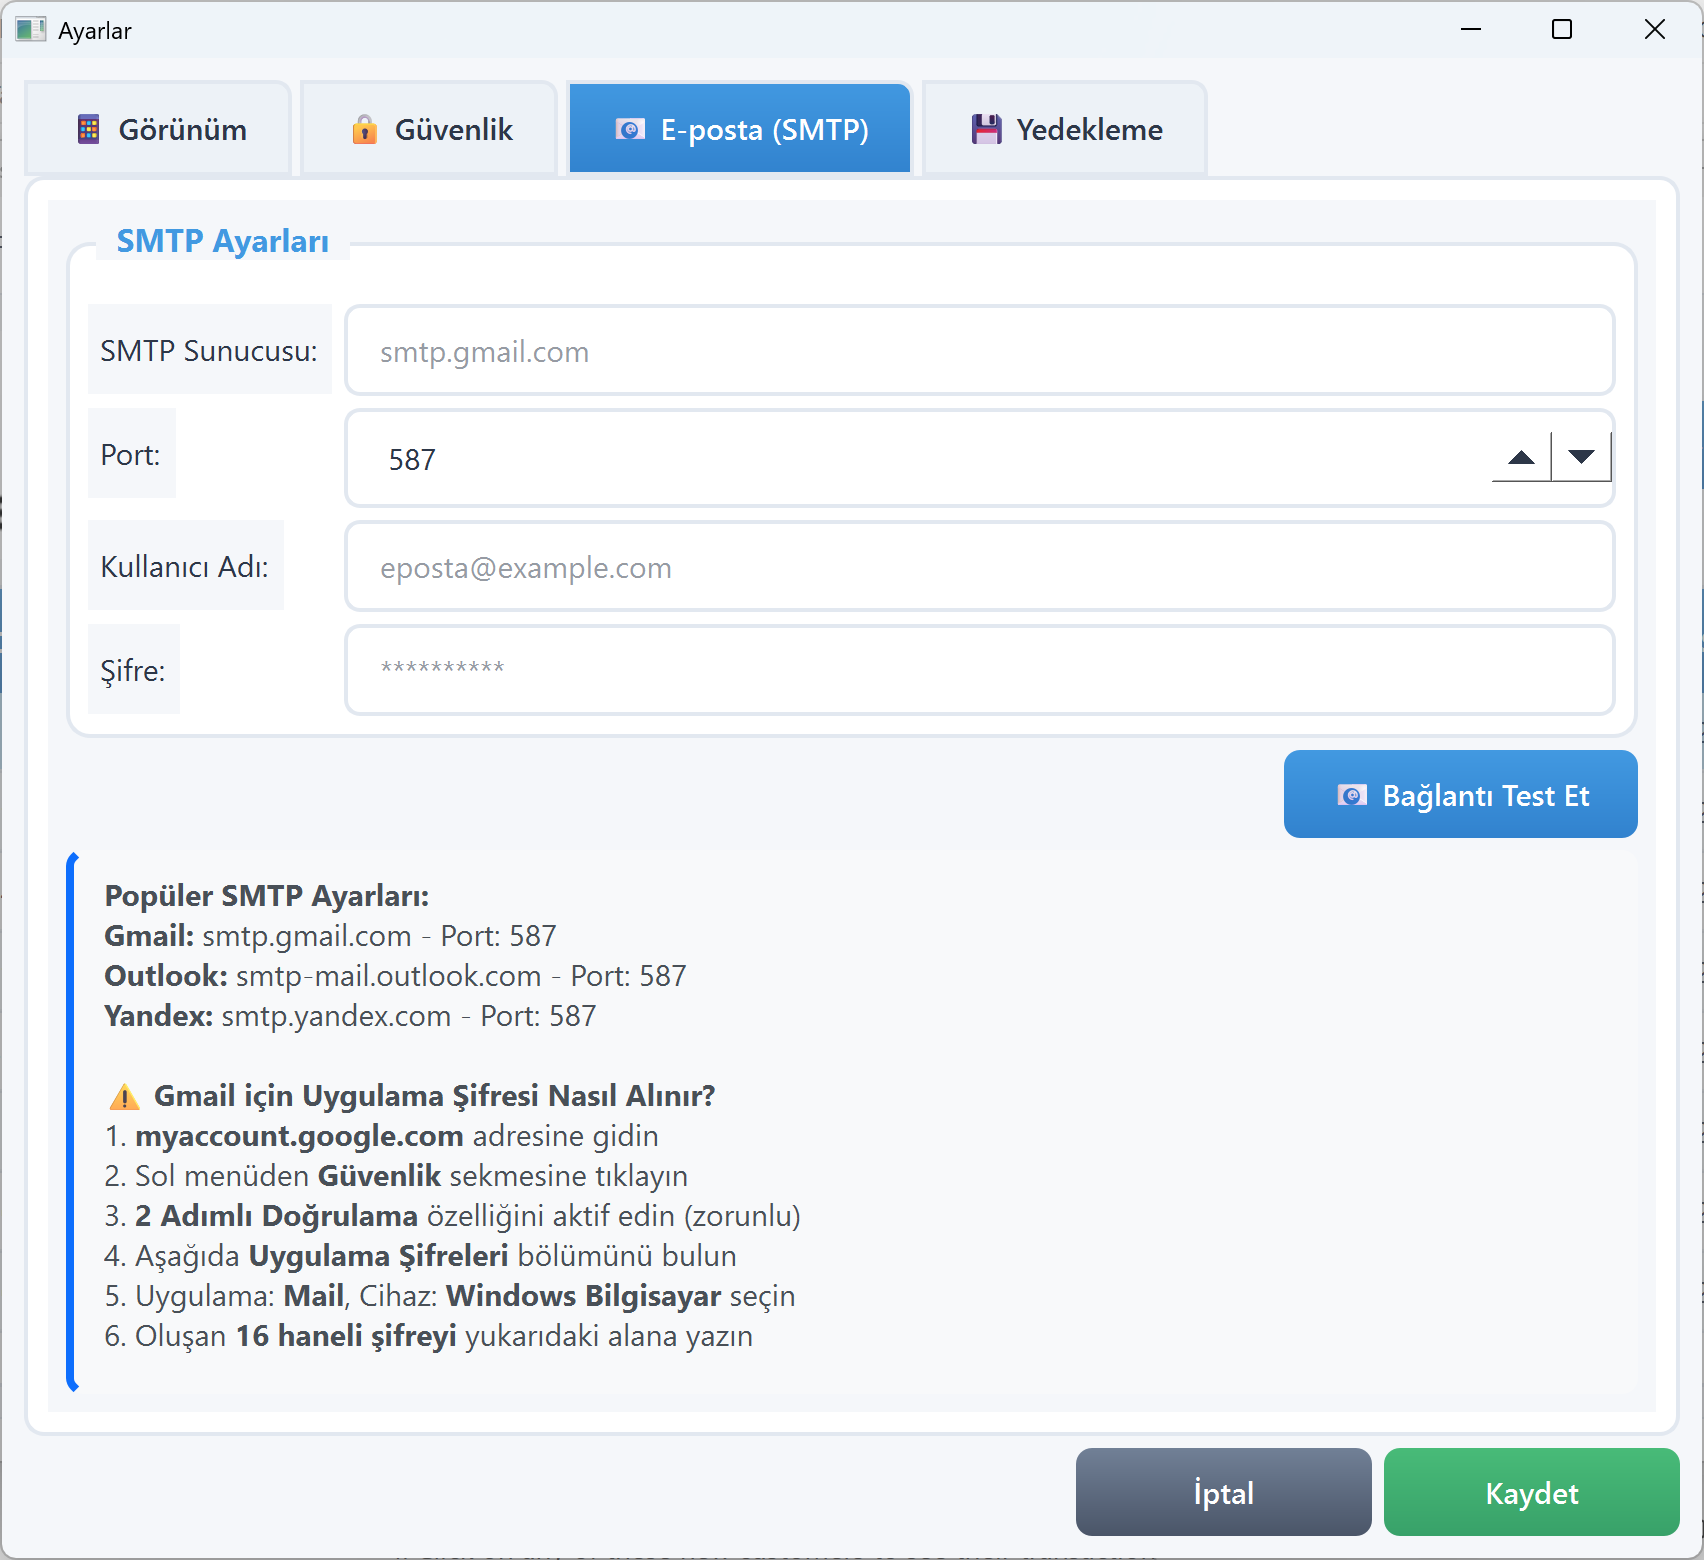Click the envelope icon on E-posta (SMTP) tab
Image resolution: width=1704 pixels, height=1560 pixels.
tap(629, 130)
